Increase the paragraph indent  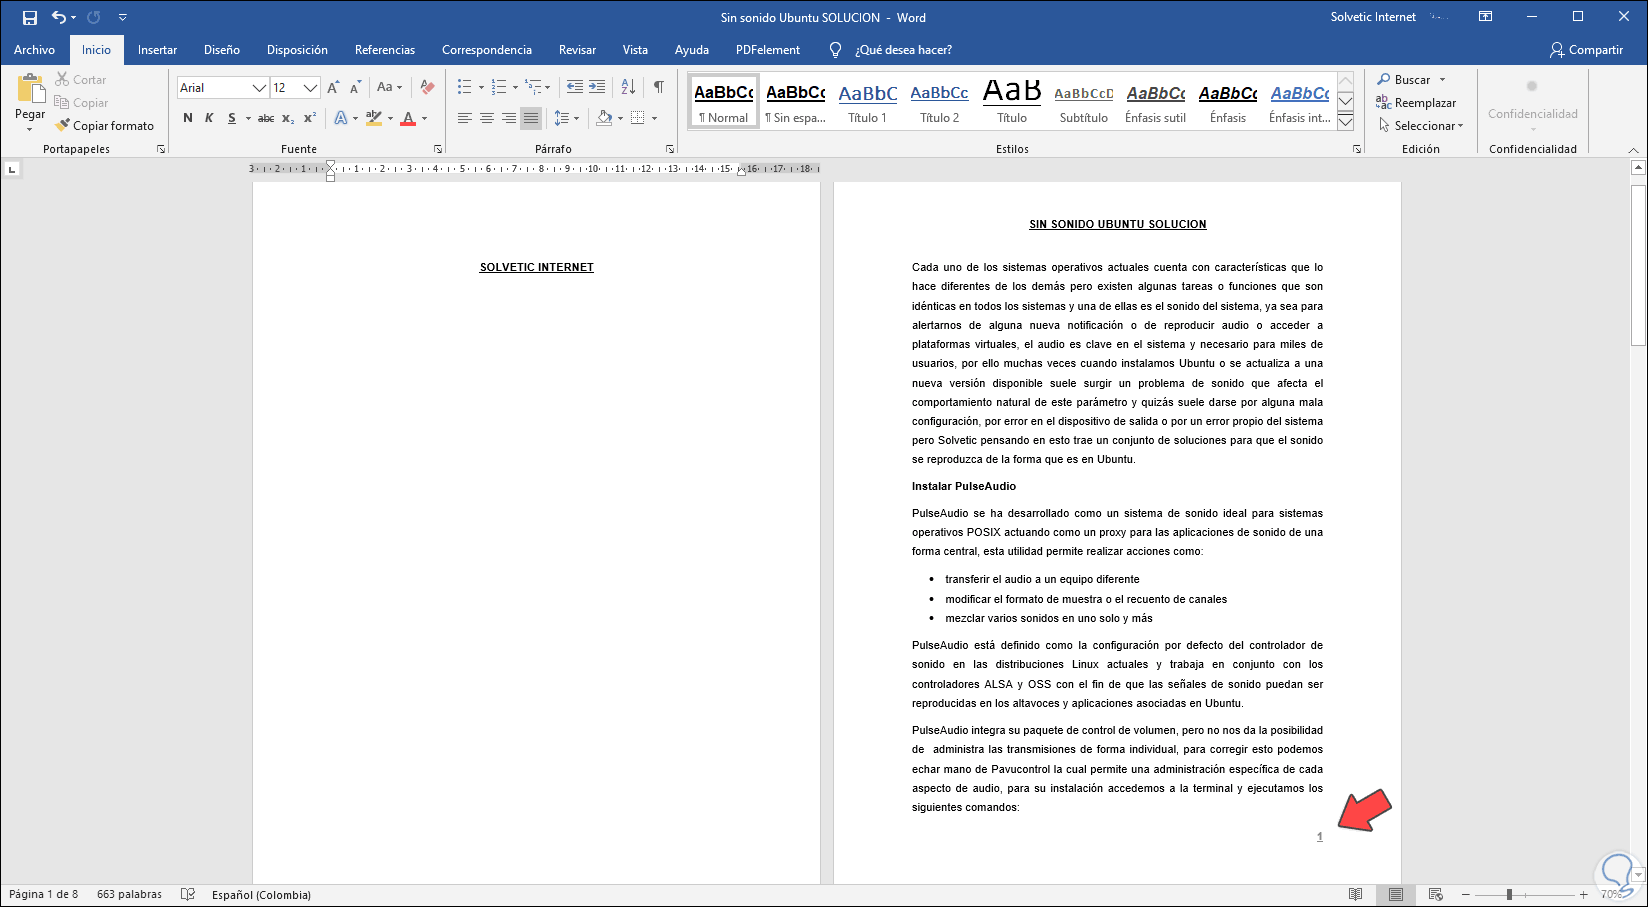click(597, 87)
